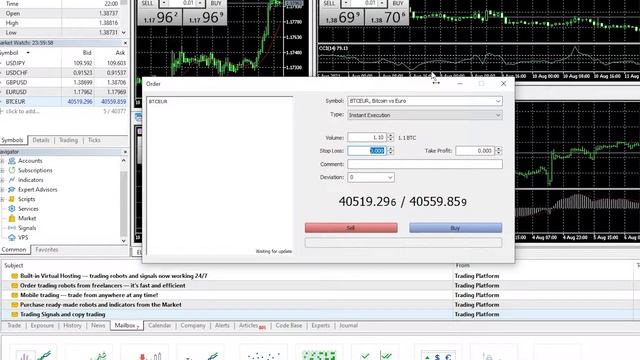
Task: Collapse the tick details chevron next to Low
Action: coord(124,33)
